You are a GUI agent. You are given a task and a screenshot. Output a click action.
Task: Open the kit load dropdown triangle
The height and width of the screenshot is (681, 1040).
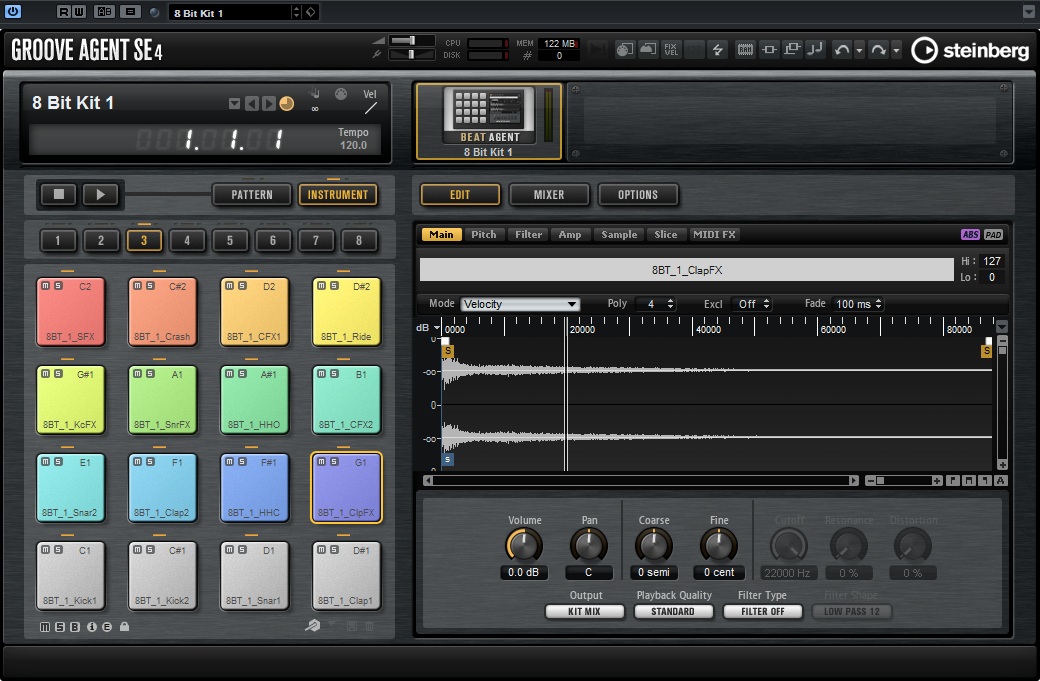(234, 103)
